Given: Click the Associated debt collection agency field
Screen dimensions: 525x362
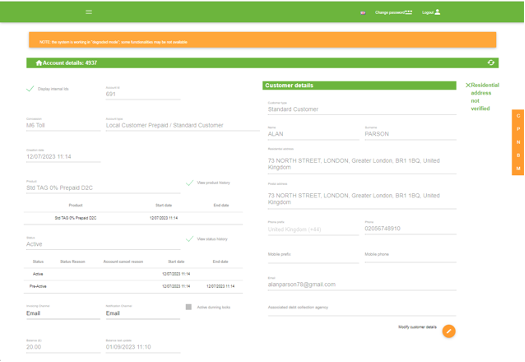Looking at the screenshot, I should (362, 309).
